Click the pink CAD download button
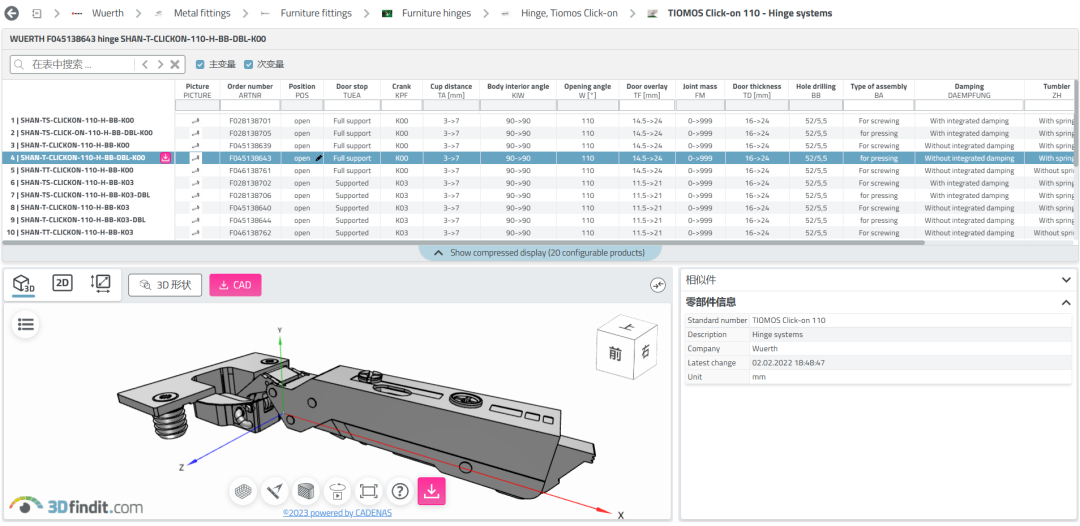The image size is (1080, 526). tap(235, 285)
